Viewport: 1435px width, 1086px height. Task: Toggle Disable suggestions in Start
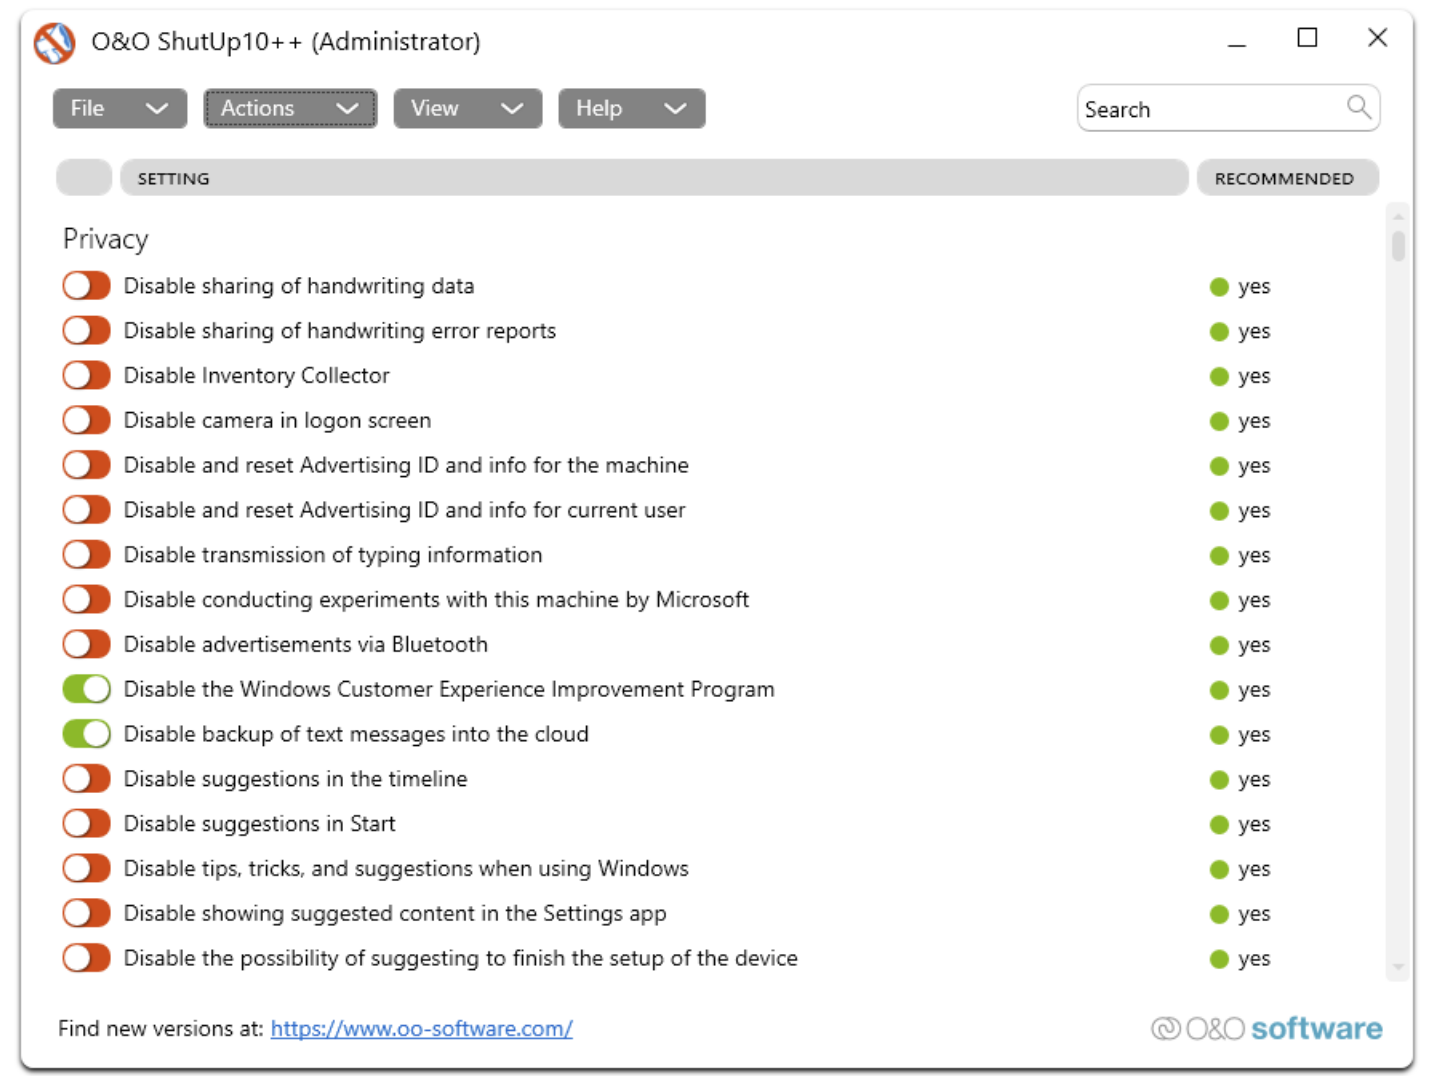[86, 824]
